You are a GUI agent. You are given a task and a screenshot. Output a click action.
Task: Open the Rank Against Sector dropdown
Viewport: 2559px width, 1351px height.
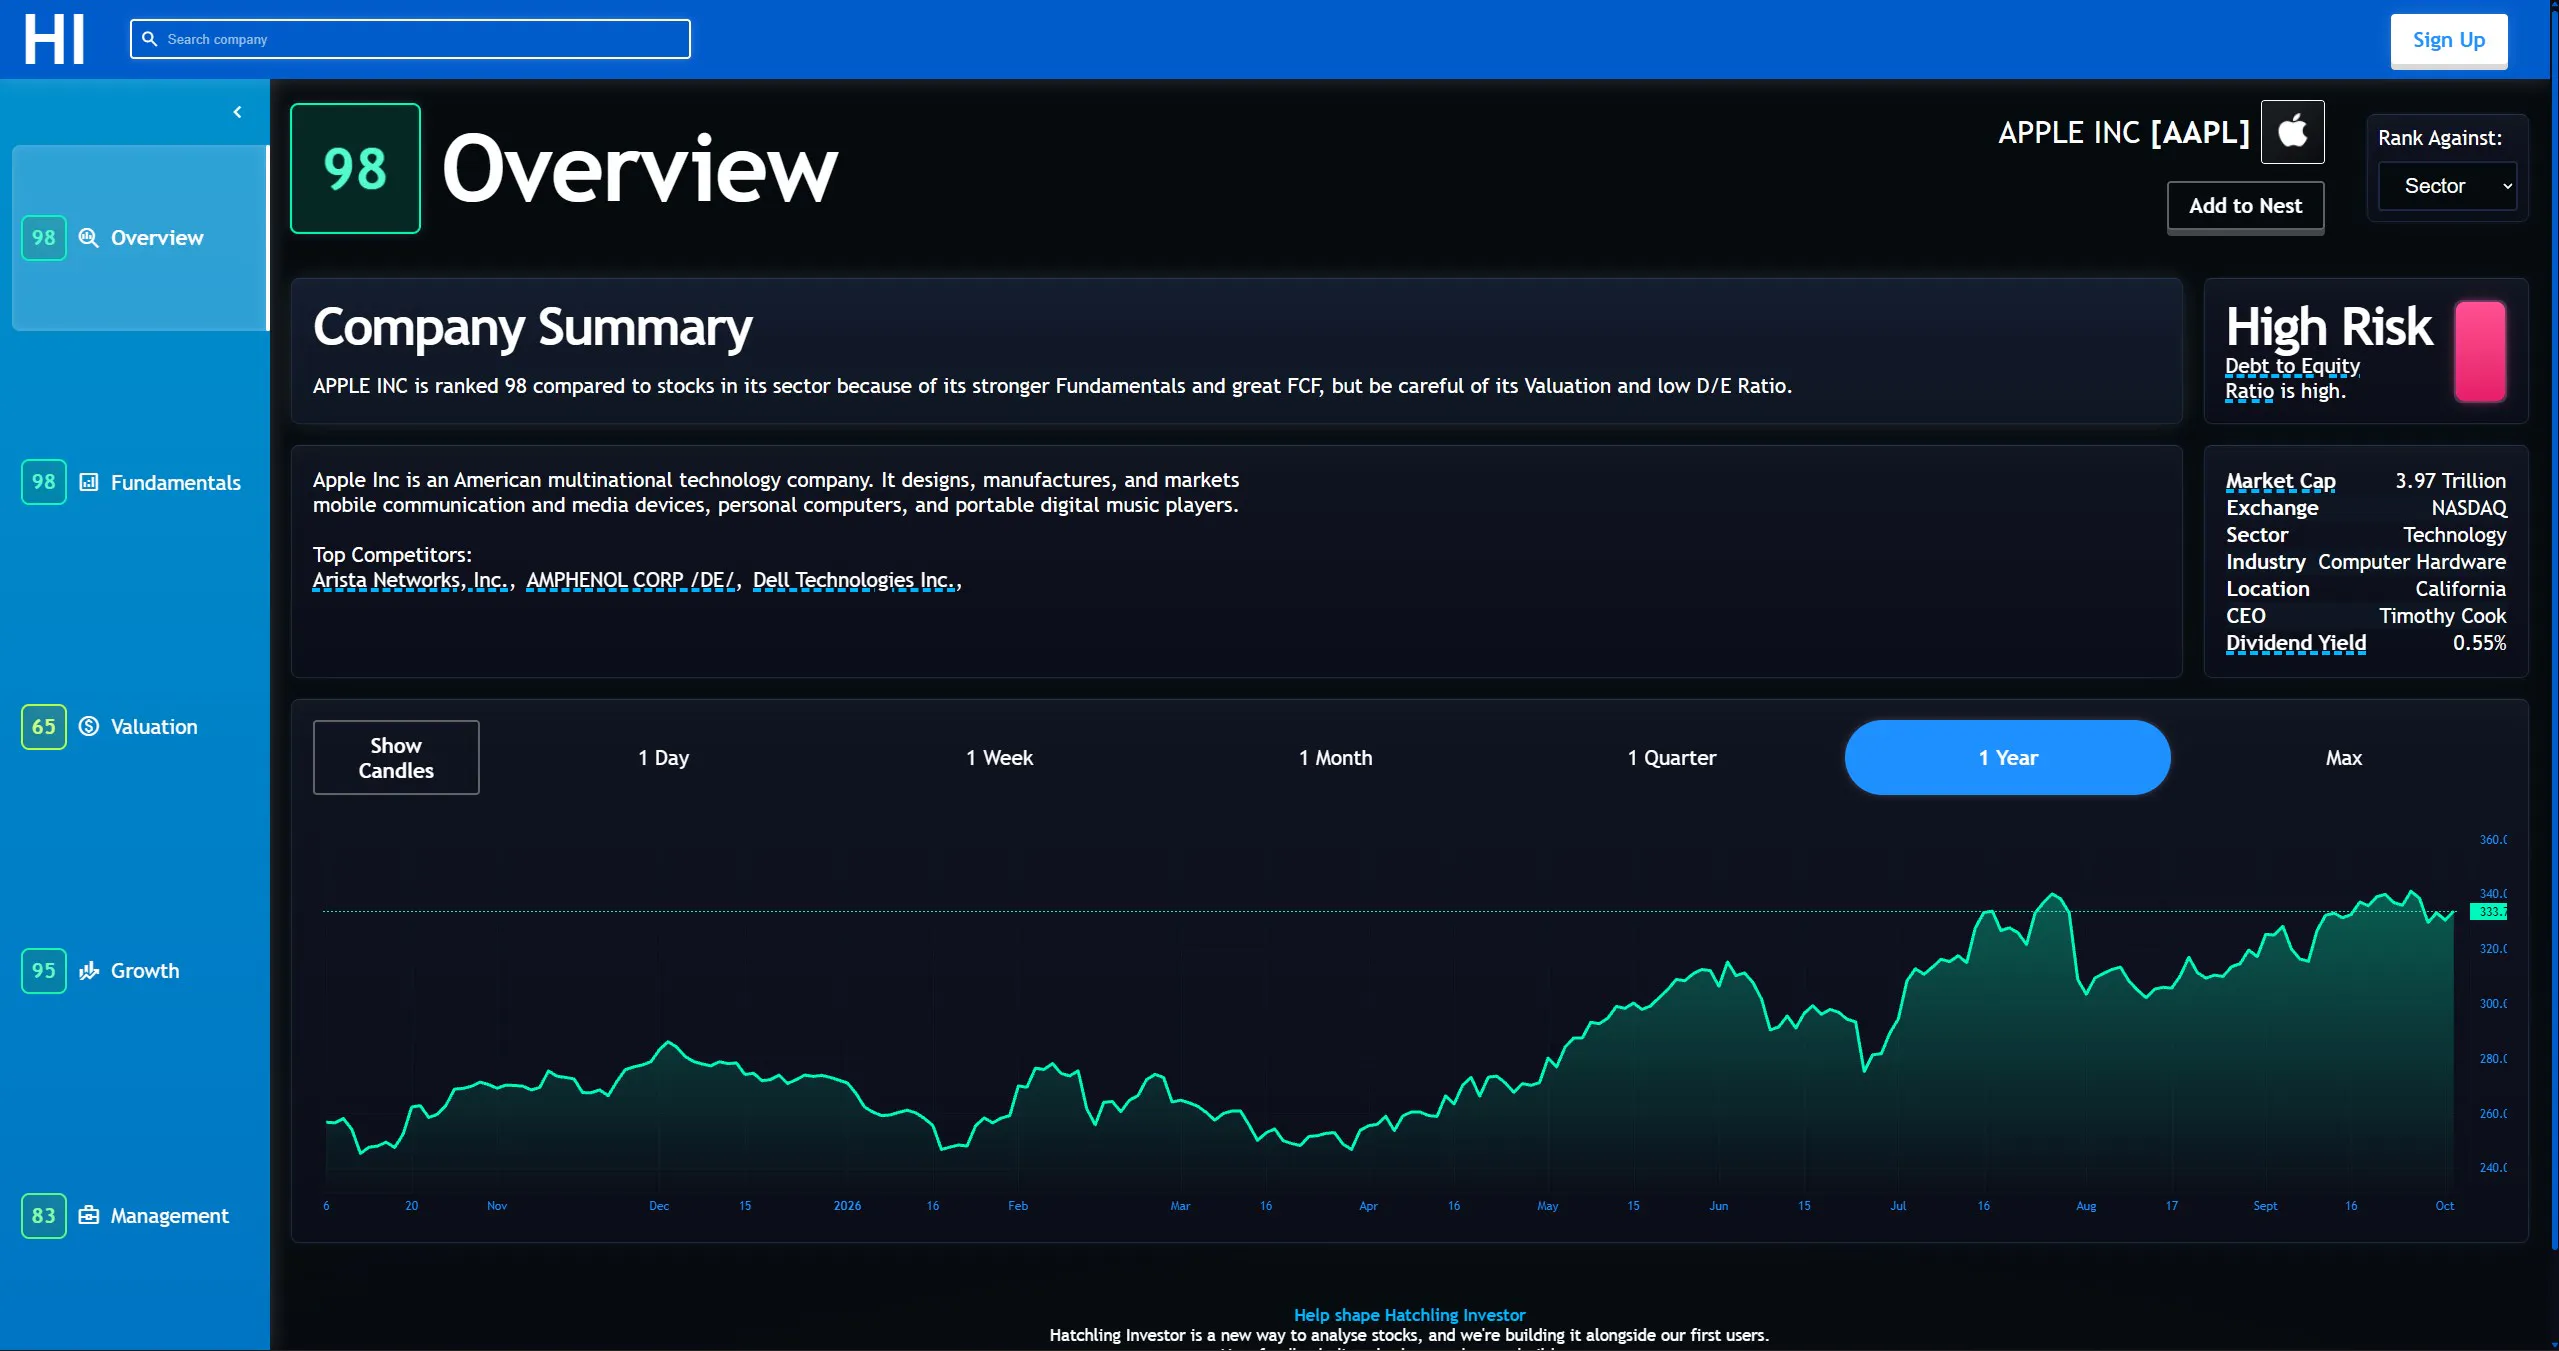[x=2447, y=186]
